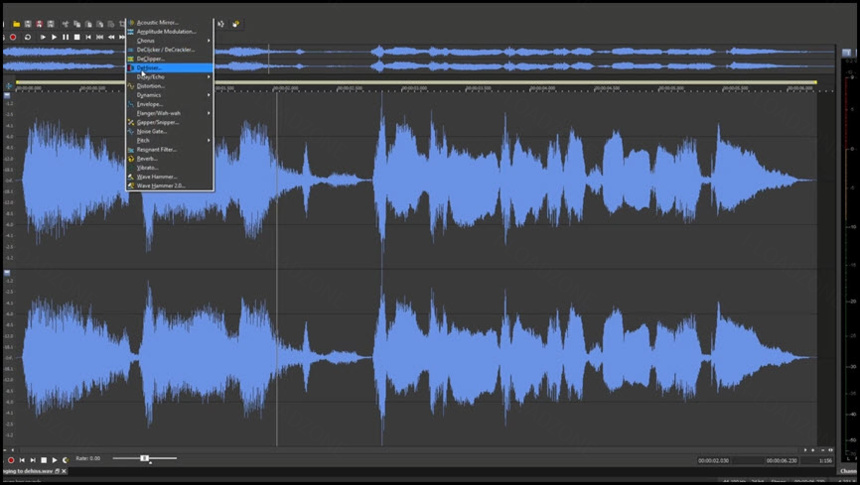860x485 pixels.
Task: Choose Gapper/Snipper from the menu
Action: [170, 122]
